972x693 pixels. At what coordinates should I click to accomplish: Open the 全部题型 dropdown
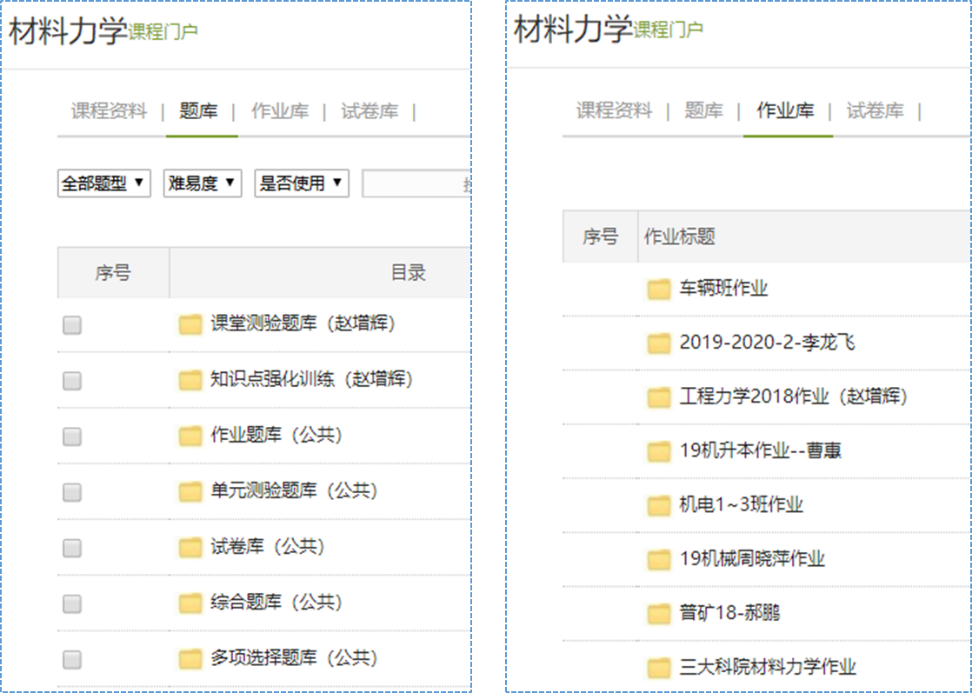(x=104, y=183)
